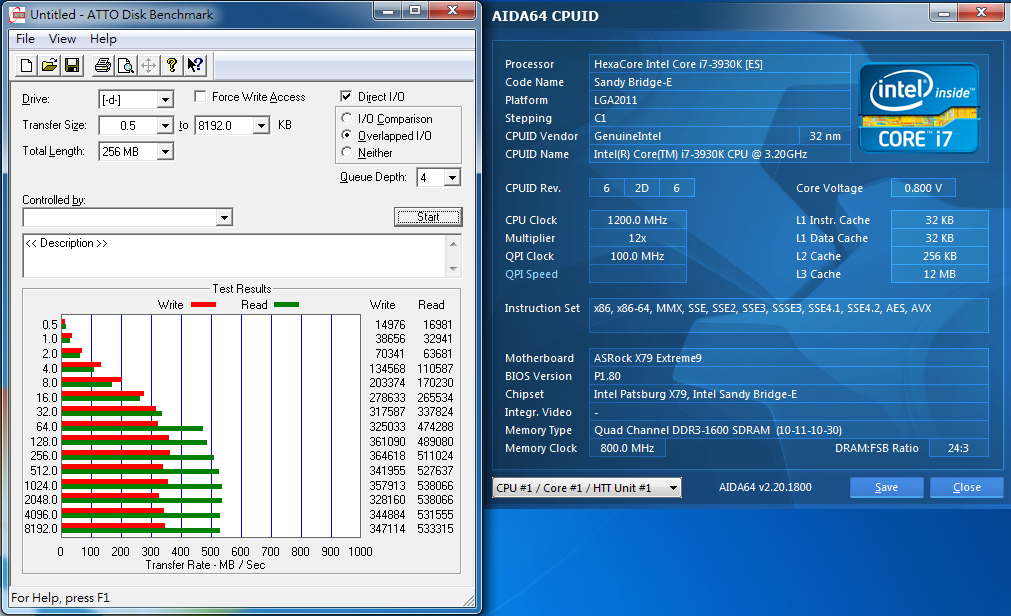Open a saved benchmark file via toolbar
1011x616 pixels.
(50, 65)
